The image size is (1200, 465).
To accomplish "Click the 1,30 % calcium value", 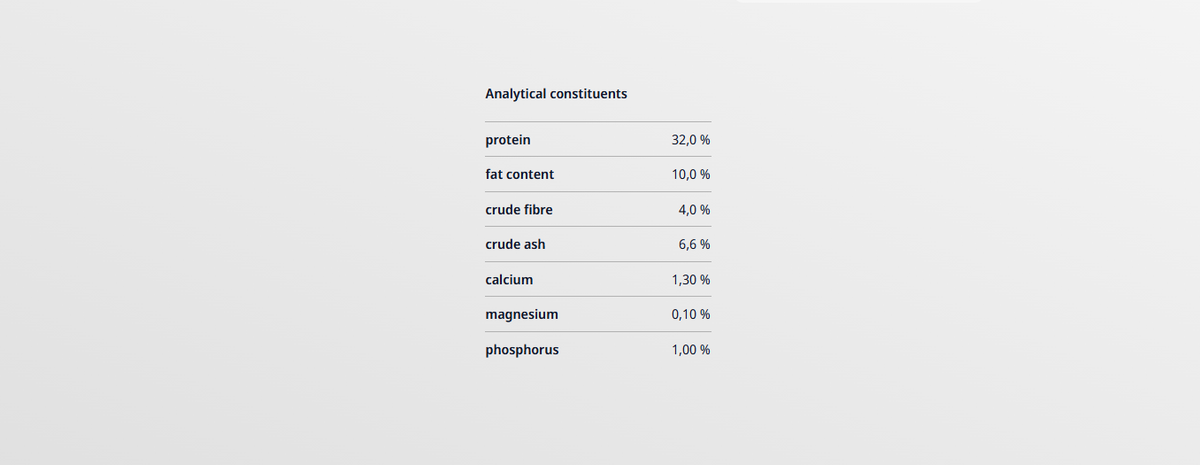I will coord(691,280).
